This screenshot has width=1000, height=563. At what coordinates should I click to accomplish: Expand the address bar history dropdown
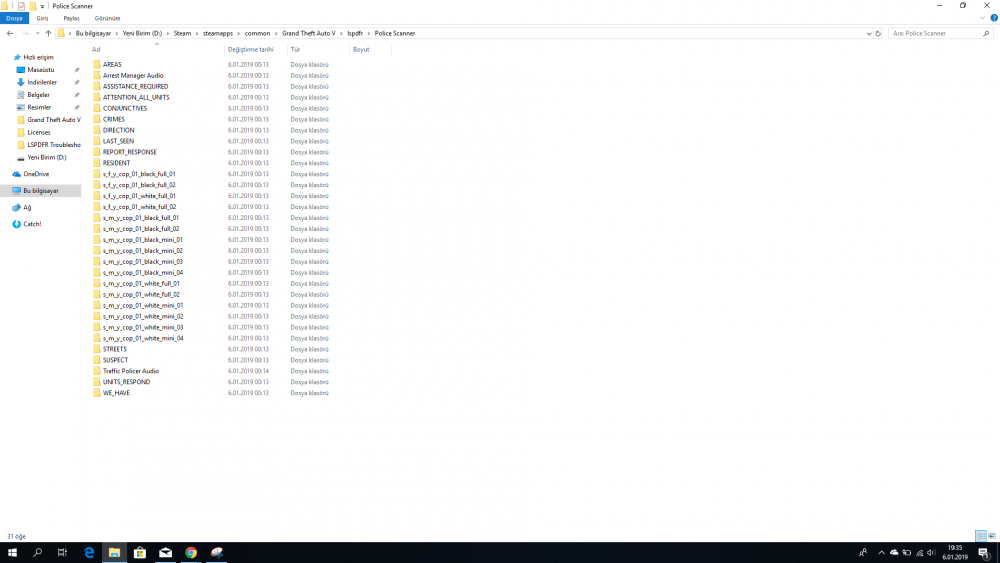(x=869, y=33)
